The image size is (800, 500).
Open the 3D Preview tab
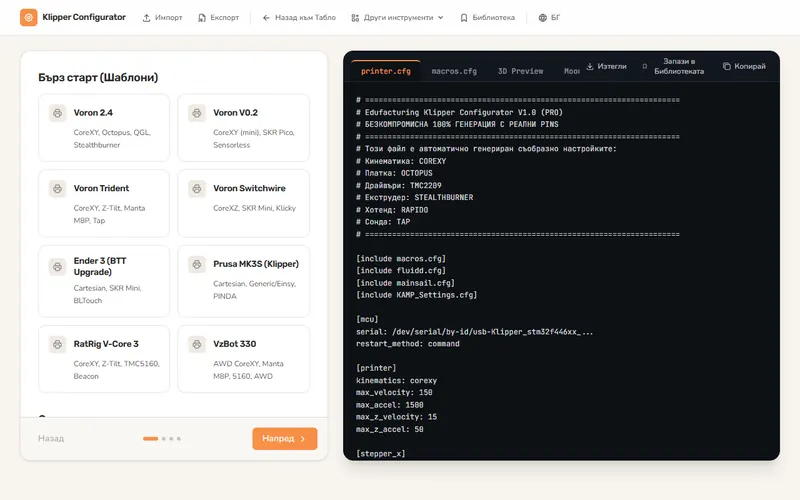click(x=520, y=71)
